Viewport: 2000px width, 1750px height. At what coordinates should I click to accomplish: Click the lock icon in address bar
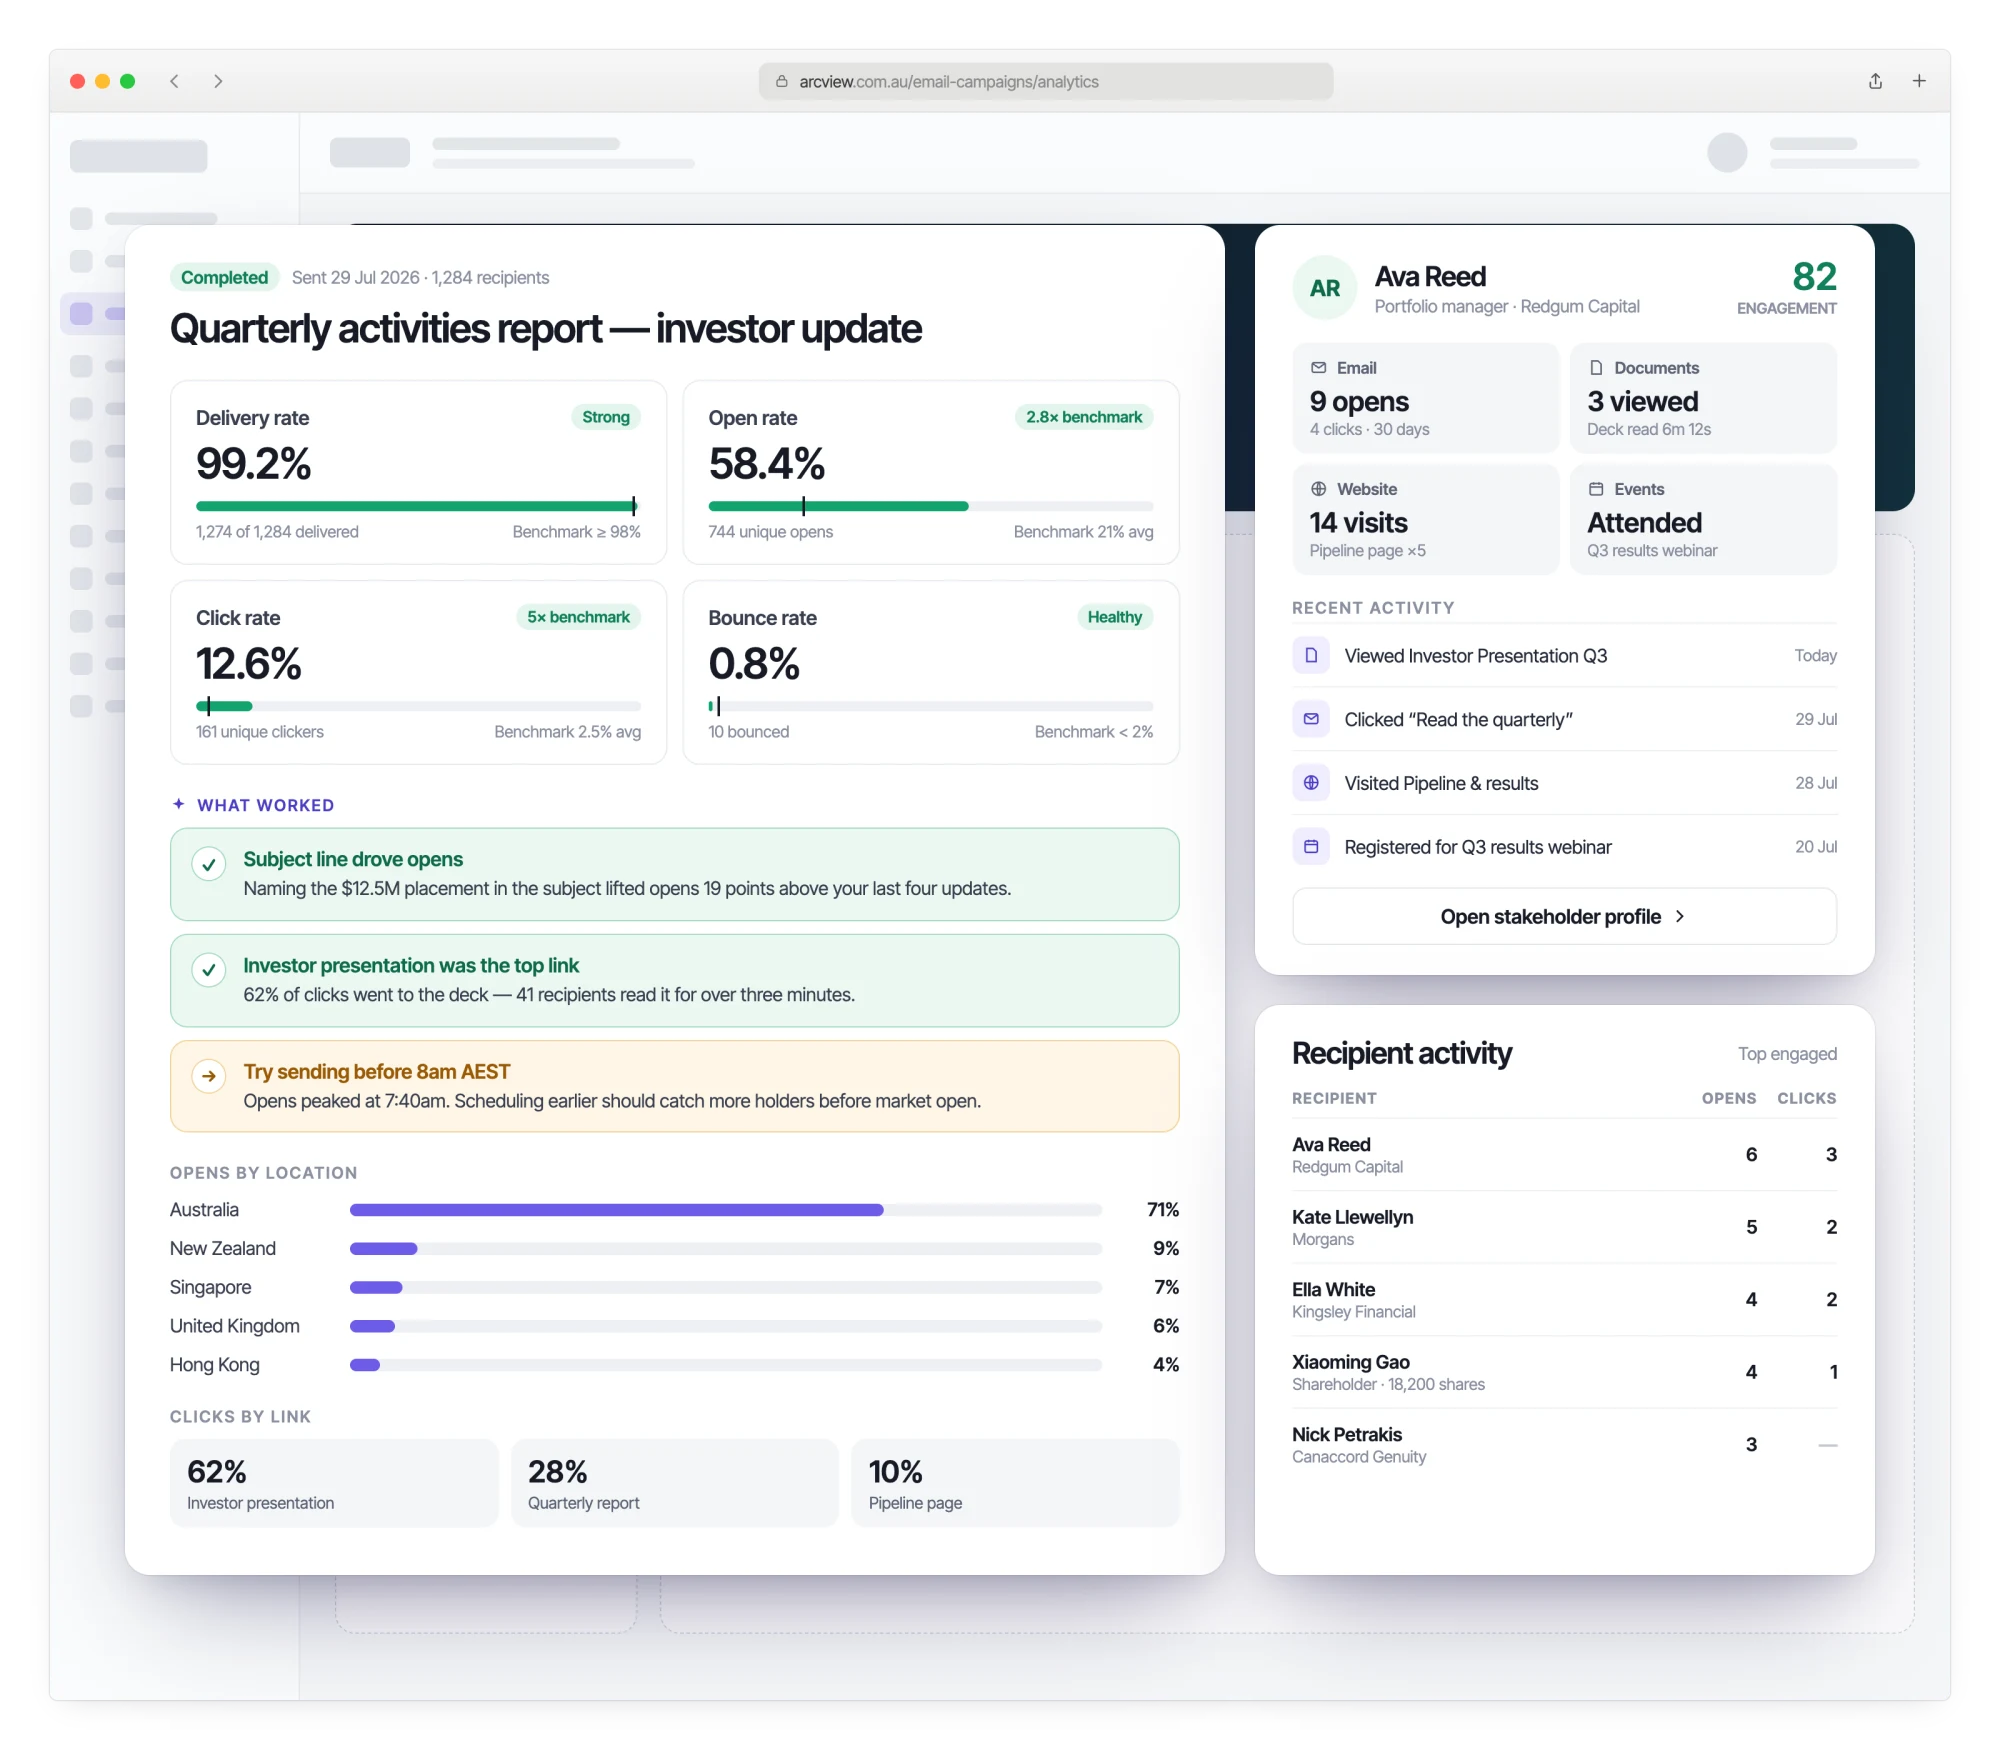782,81
